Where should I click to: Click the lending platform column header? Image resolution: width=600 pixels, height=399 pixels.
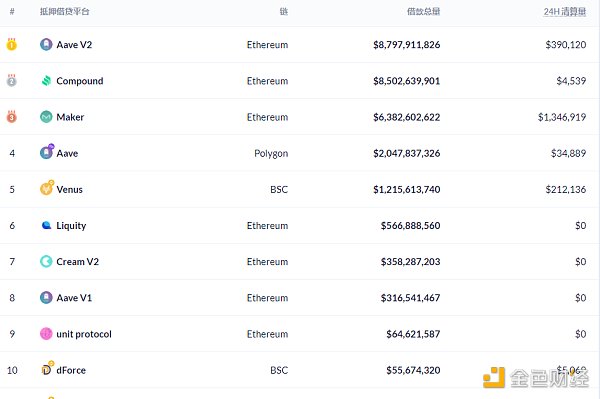pos(65,11)
